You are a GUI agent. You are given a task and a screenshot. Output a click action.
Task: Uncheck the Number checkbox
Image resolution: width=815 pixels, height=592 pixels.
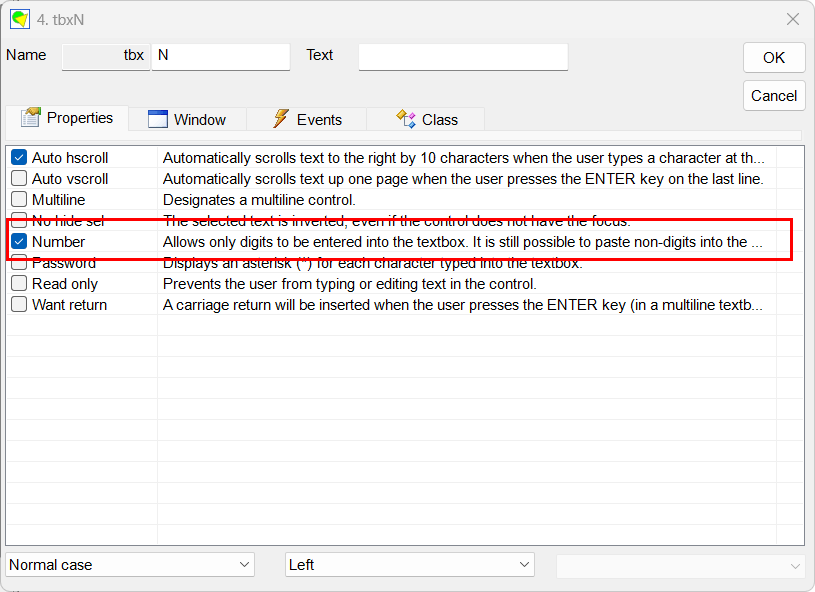click(19, 242)
